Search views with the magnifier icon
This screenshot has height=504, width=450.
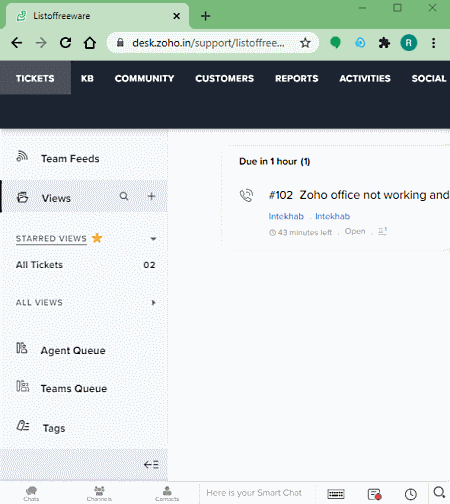(124, 196)
